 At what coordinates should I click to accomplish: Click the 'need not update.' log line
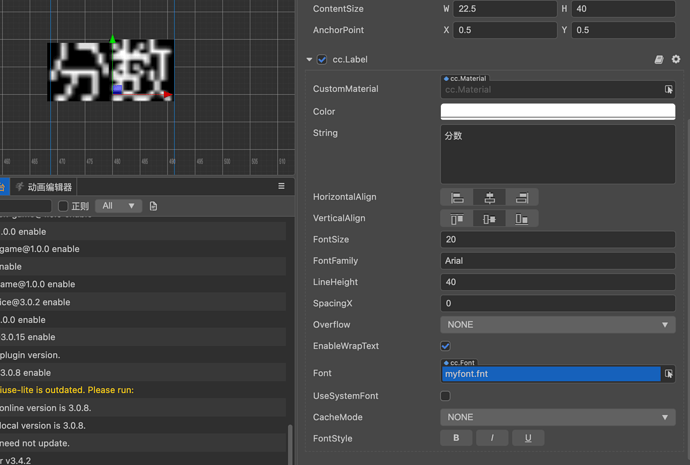click(x=143, y=443)
